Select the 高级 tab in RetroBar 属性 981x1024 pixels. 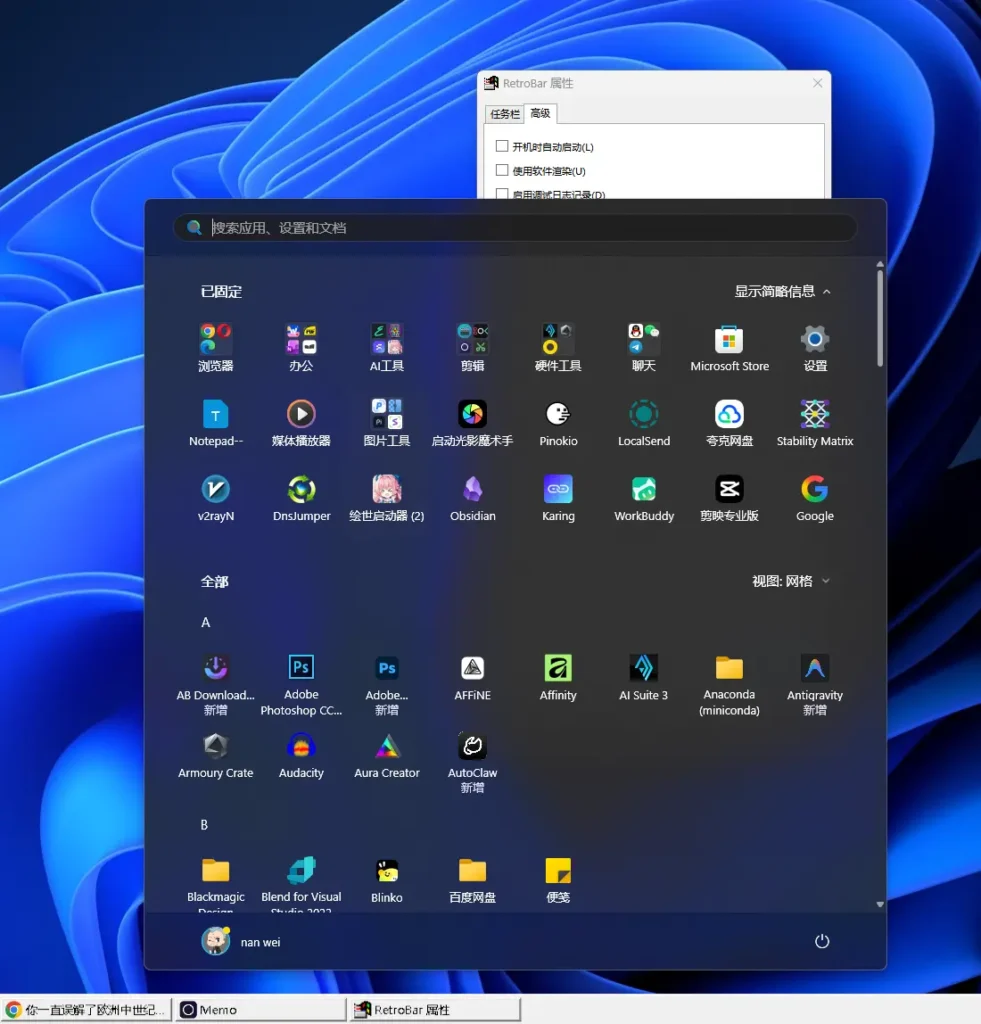539,113
